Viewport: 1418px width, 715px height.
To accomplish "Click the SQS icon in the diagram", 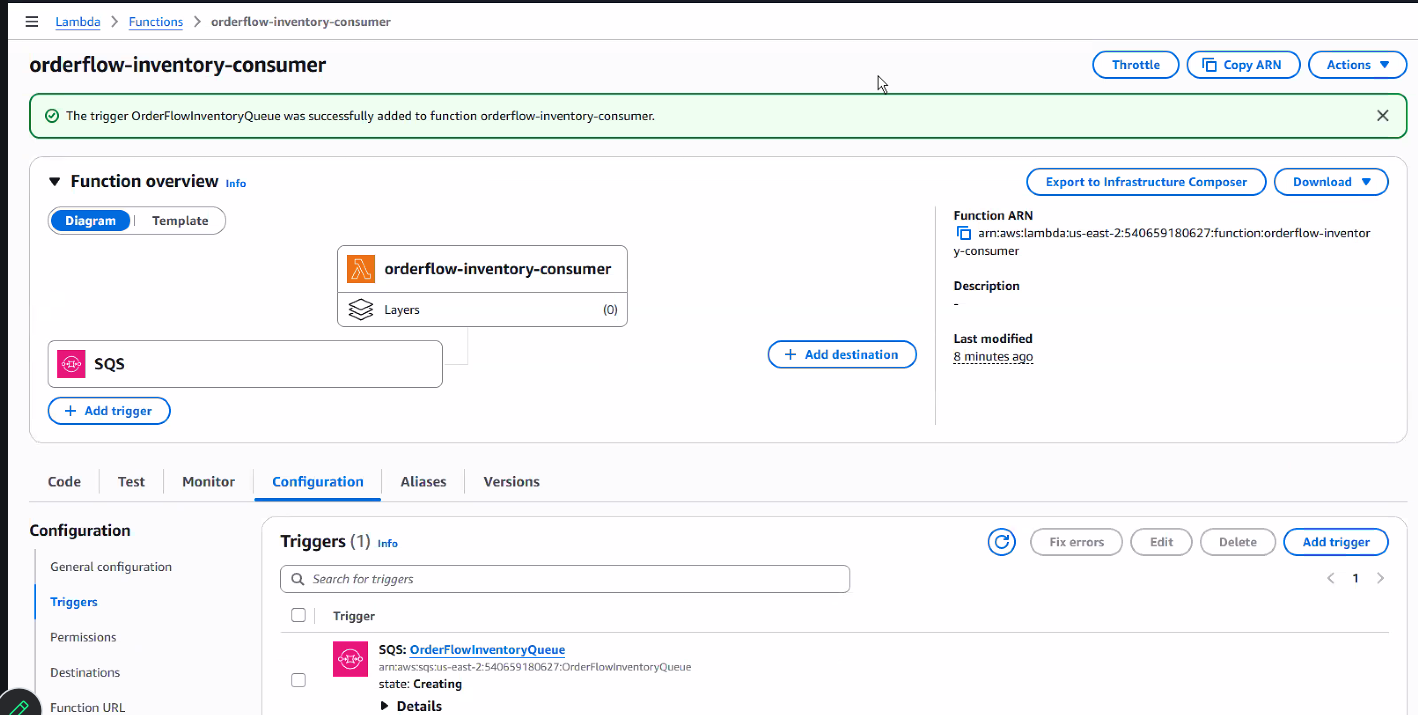I will tap(72, 364).
